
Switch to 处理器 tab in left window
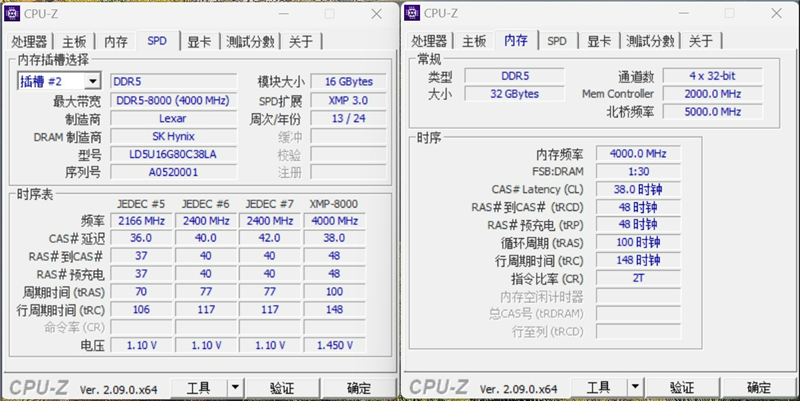point(29,42)
